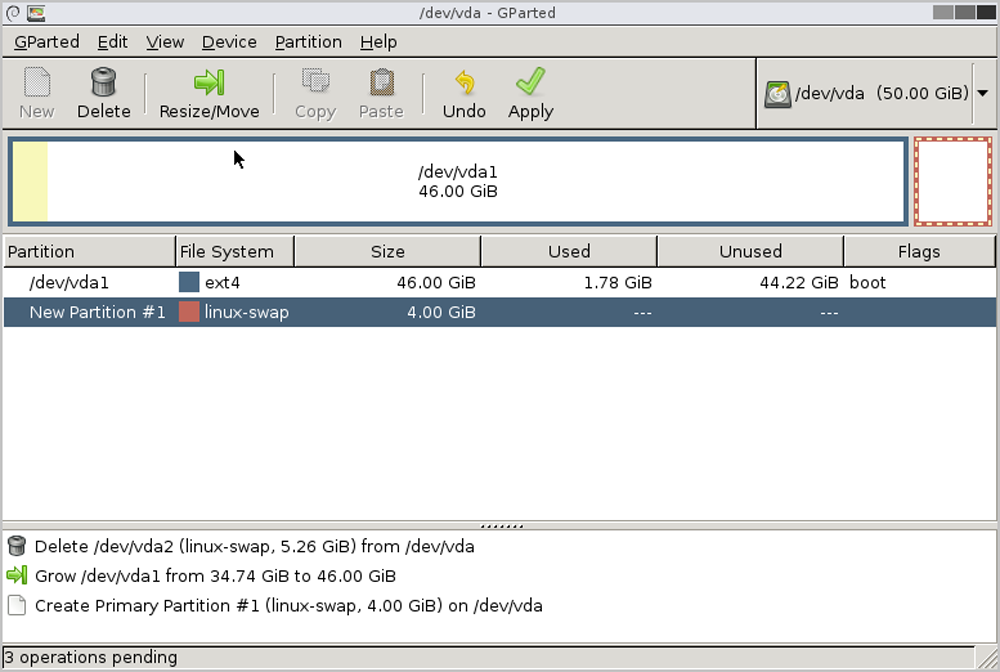The image size is (1000, 672).
Task: Open the View menu
Action: [x=165, y=42]
